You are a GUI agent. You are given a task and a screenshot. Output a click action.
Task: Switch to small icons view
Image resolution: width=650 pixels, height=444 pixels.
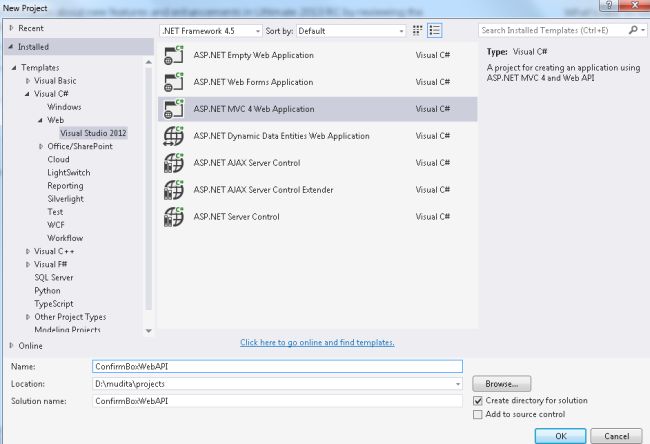pyautogui.click(x=417, y=30)
